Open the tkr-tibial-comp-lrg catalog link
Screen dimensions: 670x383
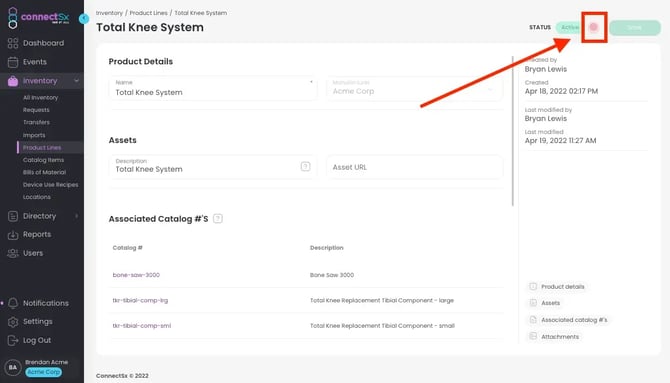click(140, 301)
